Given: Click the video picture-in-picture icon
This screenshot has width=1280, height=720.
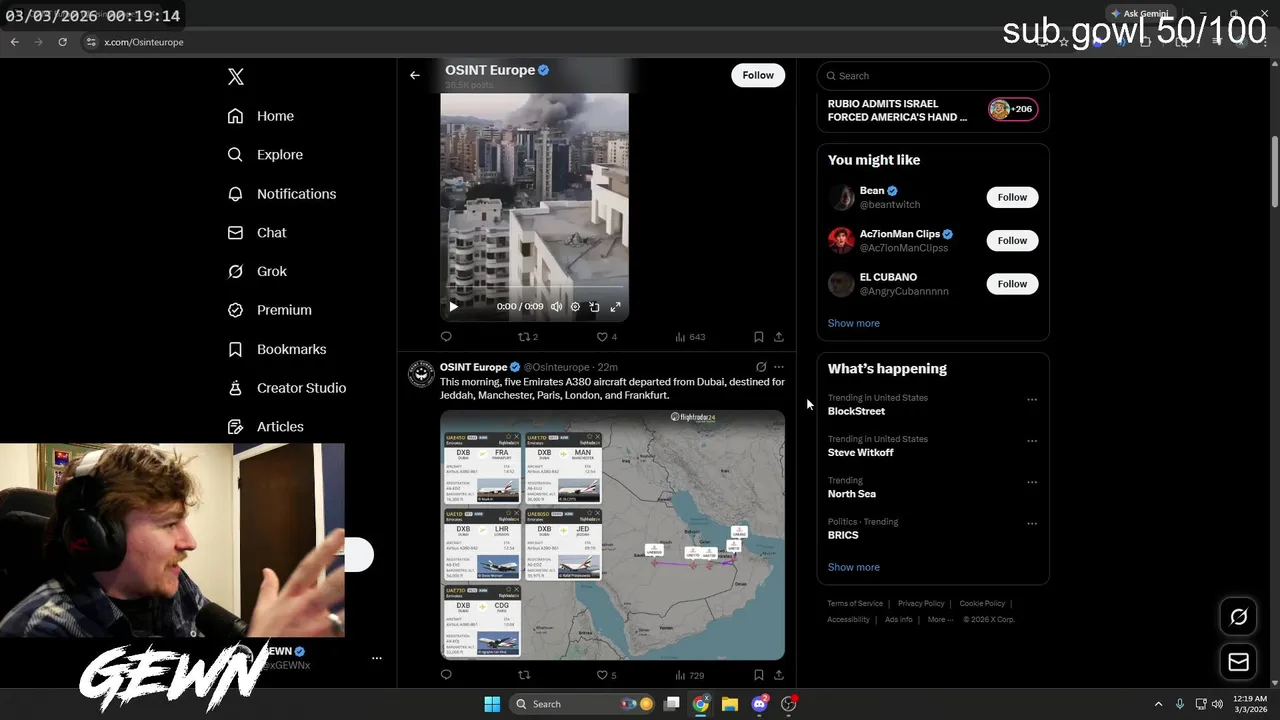Looking at the screenshot, I should point(594,307).
